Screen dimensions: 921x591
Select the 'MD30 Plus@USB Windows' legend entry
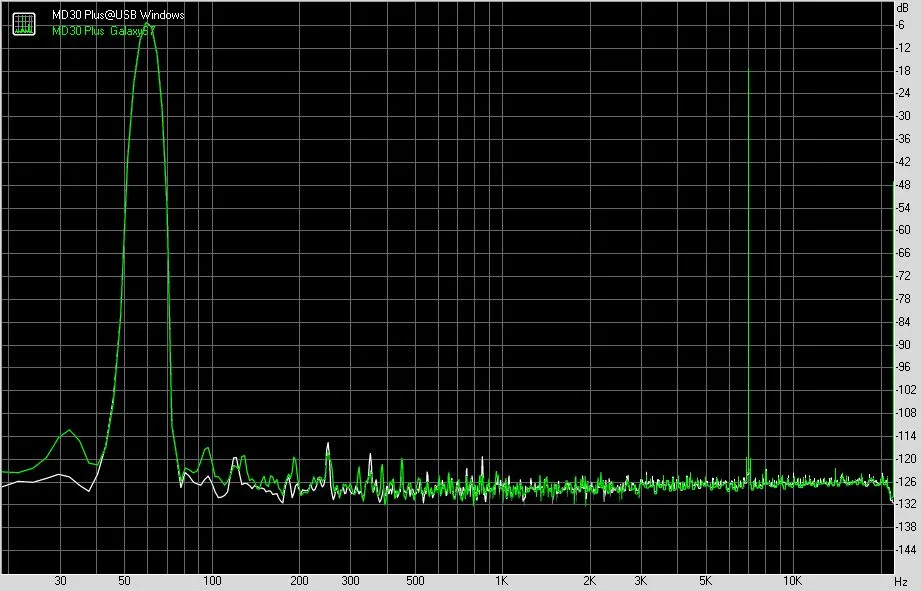118,15
